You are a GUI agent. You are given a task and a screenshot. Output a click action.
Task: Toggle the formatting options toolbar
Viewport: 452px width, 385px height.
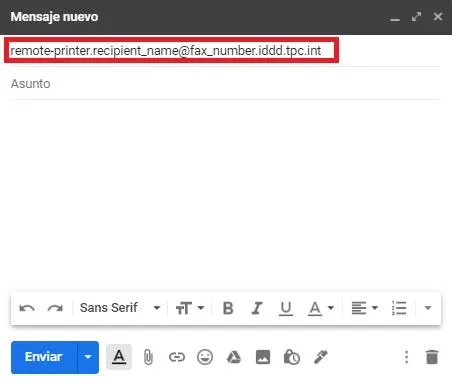tap(119, 357)
